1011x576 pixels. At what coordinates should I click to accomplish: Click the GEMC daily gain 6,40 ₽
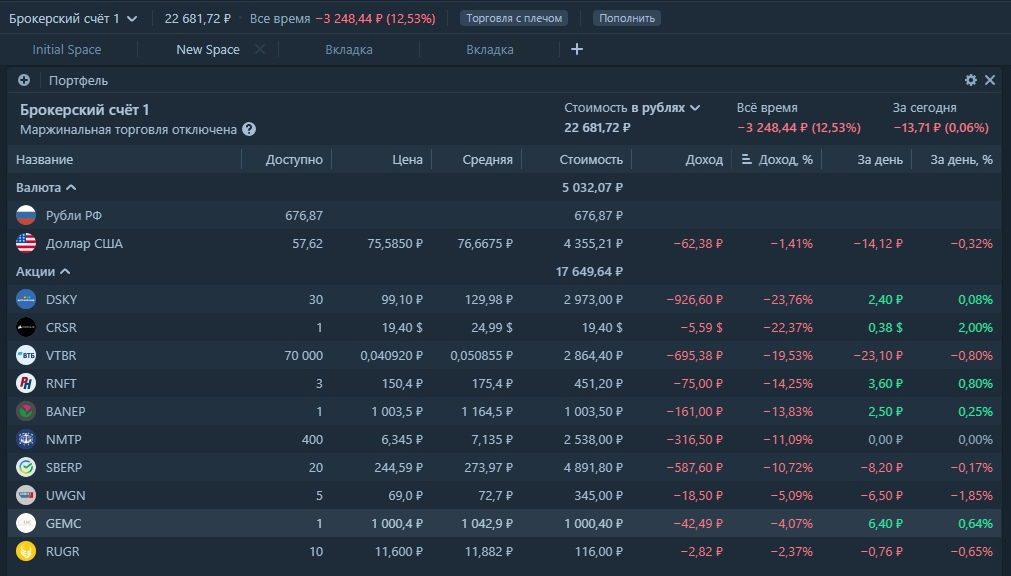coord(885,524)
